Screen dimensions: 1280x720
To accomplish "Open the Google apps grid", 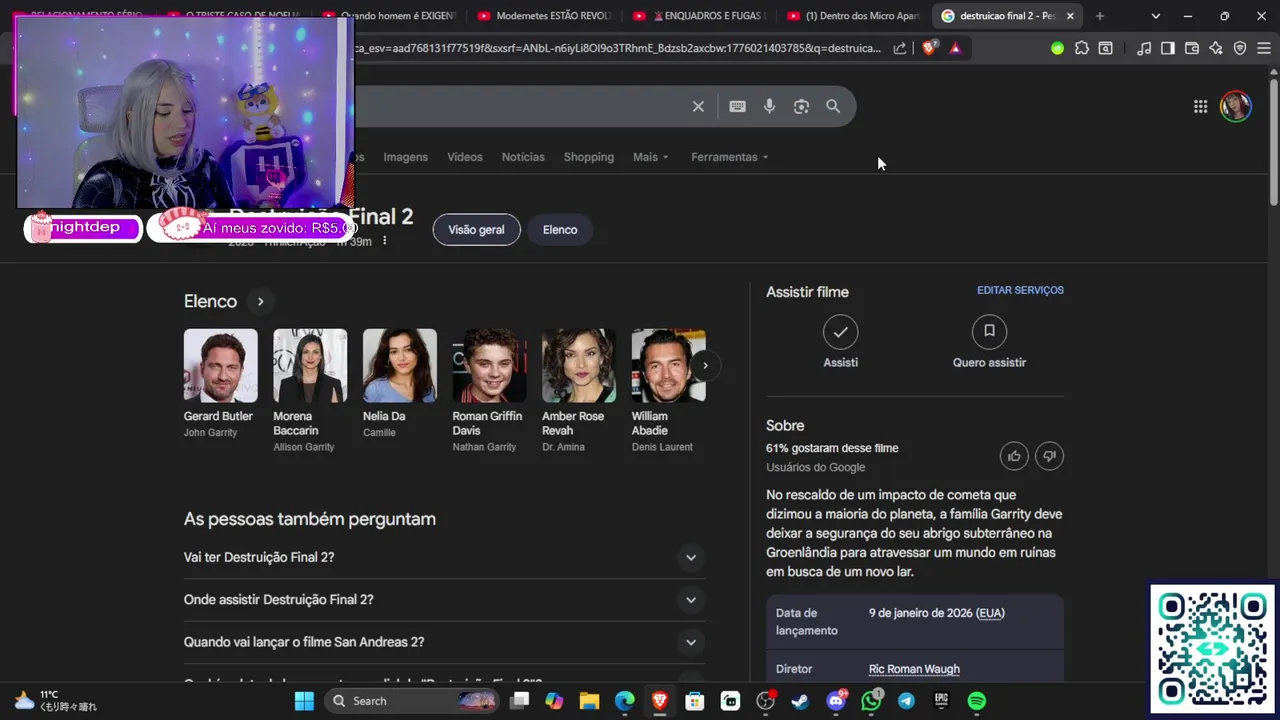I will pyautogui.click(x=1200, y=107).
